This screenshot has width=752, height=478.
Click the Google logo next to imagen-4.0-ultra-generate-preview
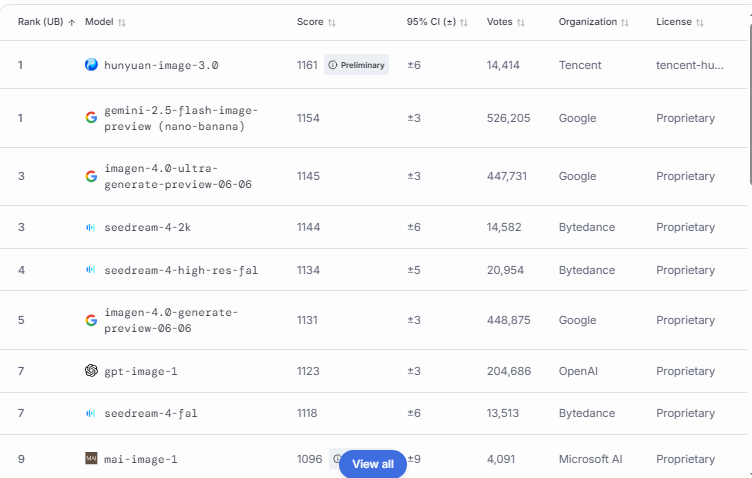[x=91, y=176]
